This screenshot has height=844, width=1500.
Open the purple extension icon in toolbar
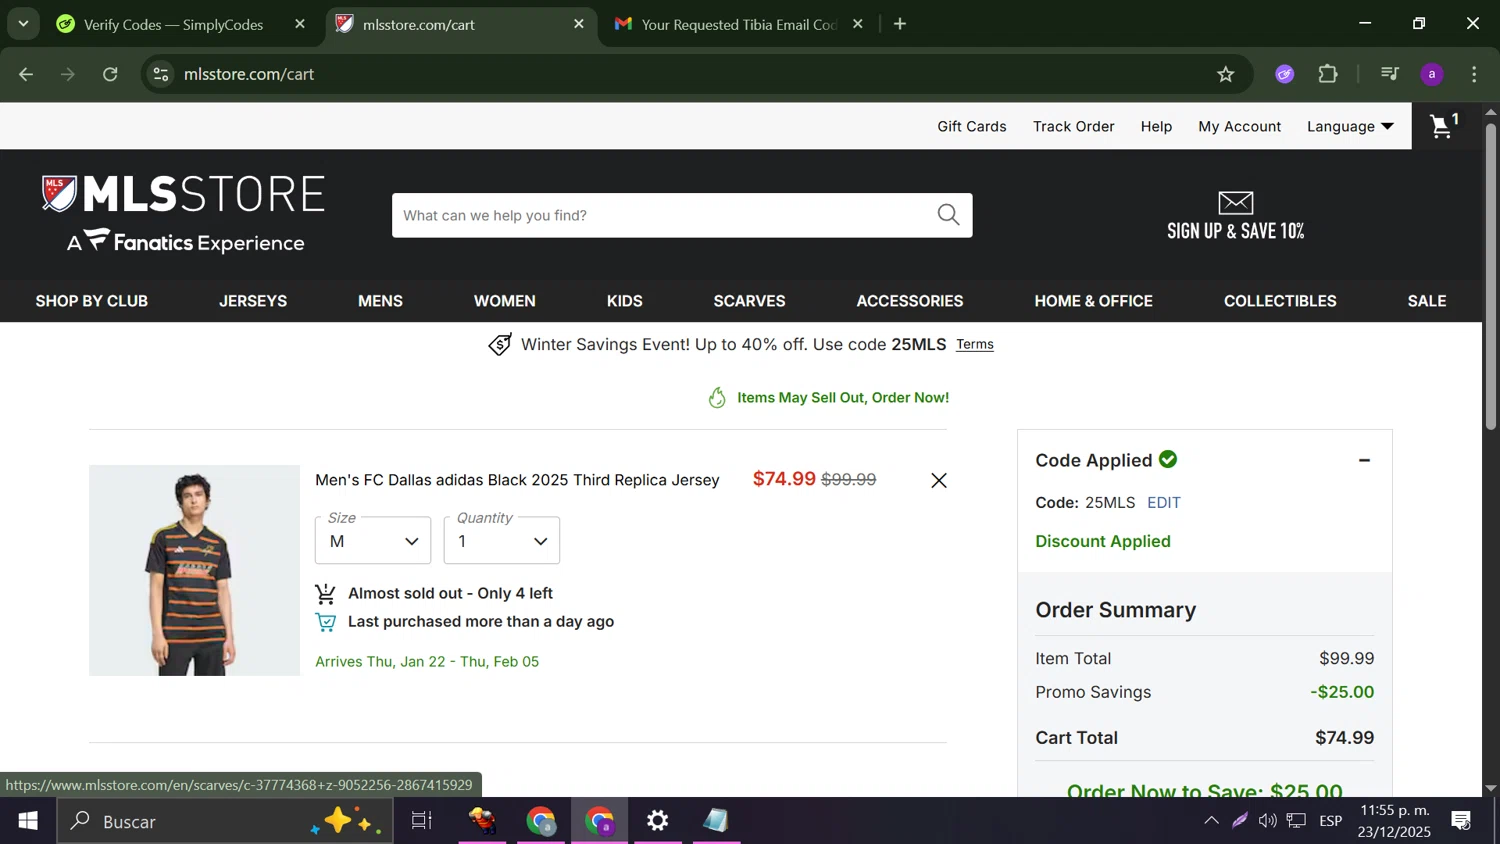(1285, 74)
